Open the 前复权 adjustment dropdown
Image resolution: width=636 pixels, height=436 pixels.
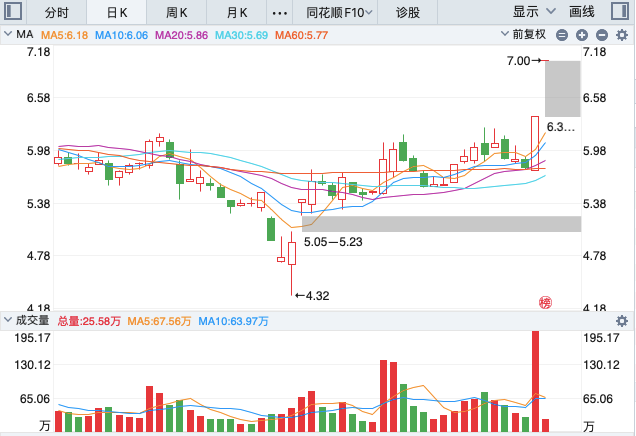click(x=524, y=34)
